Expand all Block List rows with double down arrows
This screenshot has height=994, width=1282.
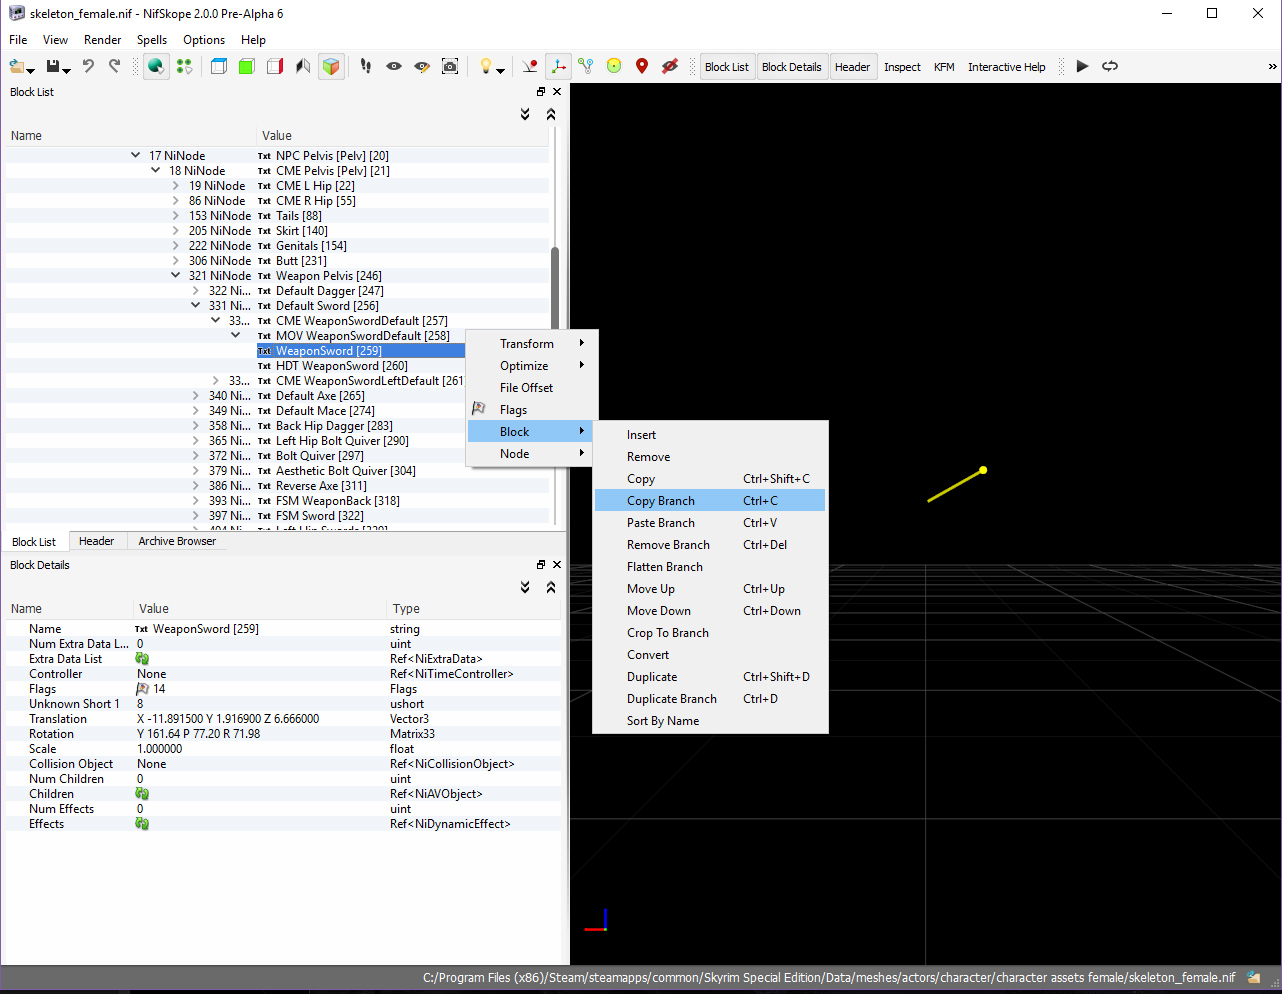click(x=525, y=115)
